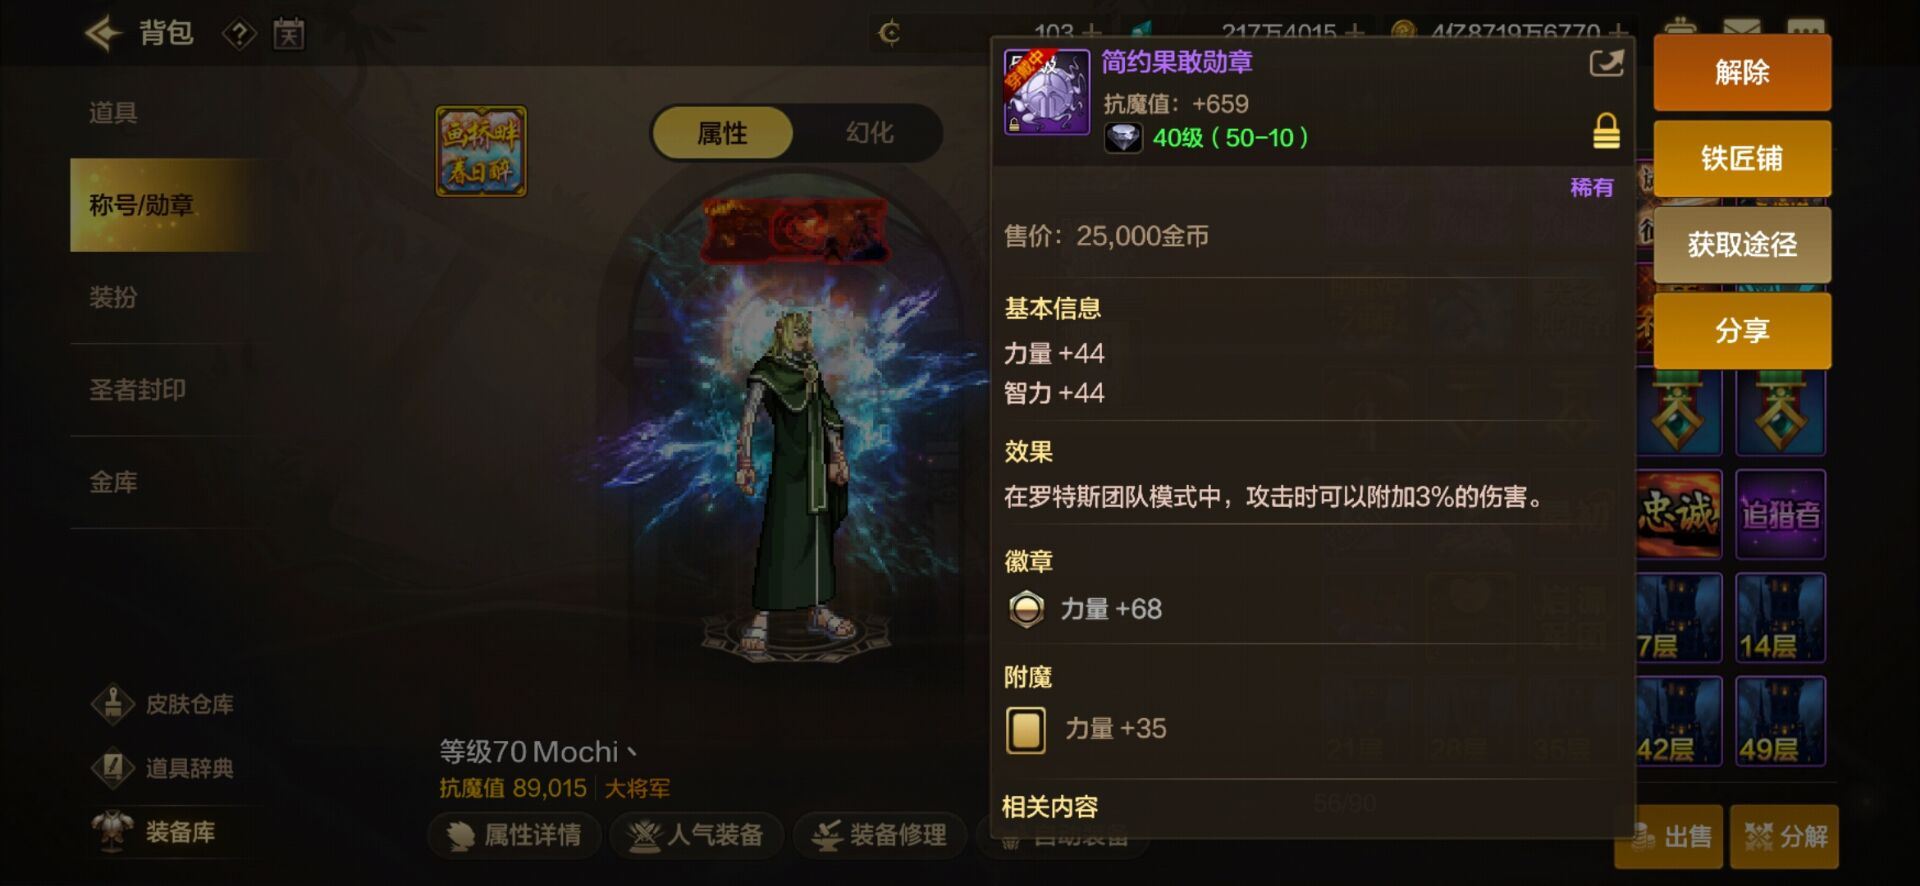The height and width of the screenshot is (886, 1920).
Task: Toggle the gold lock icon on medal
Action: [x=1606, y=131]
